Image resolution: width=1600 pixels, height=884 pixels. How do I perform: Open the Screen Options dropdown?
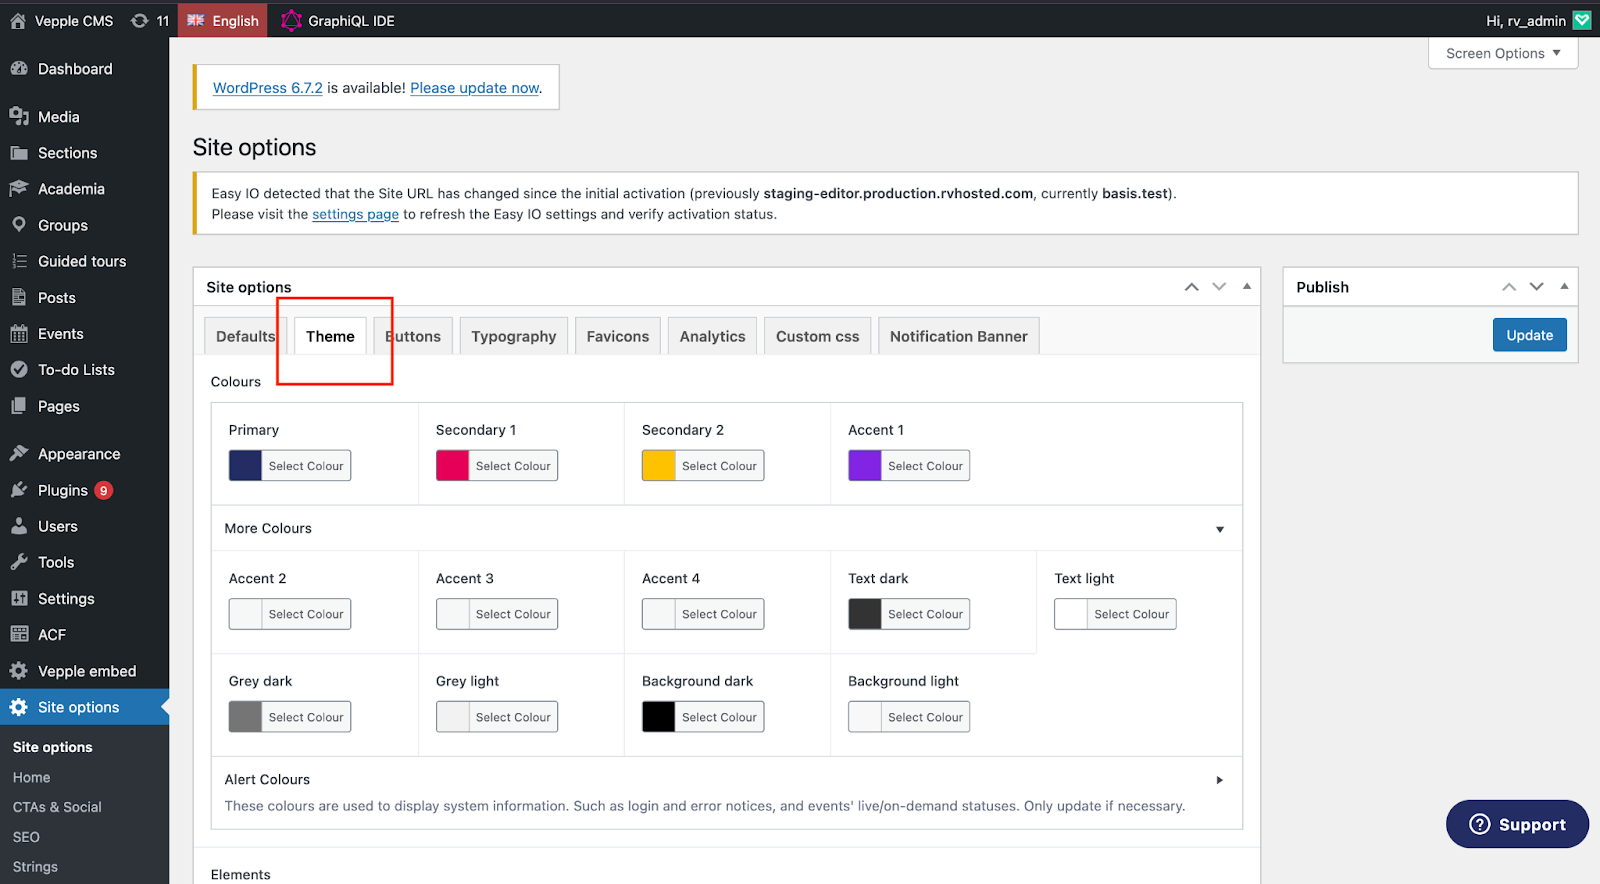(1503, 53)
